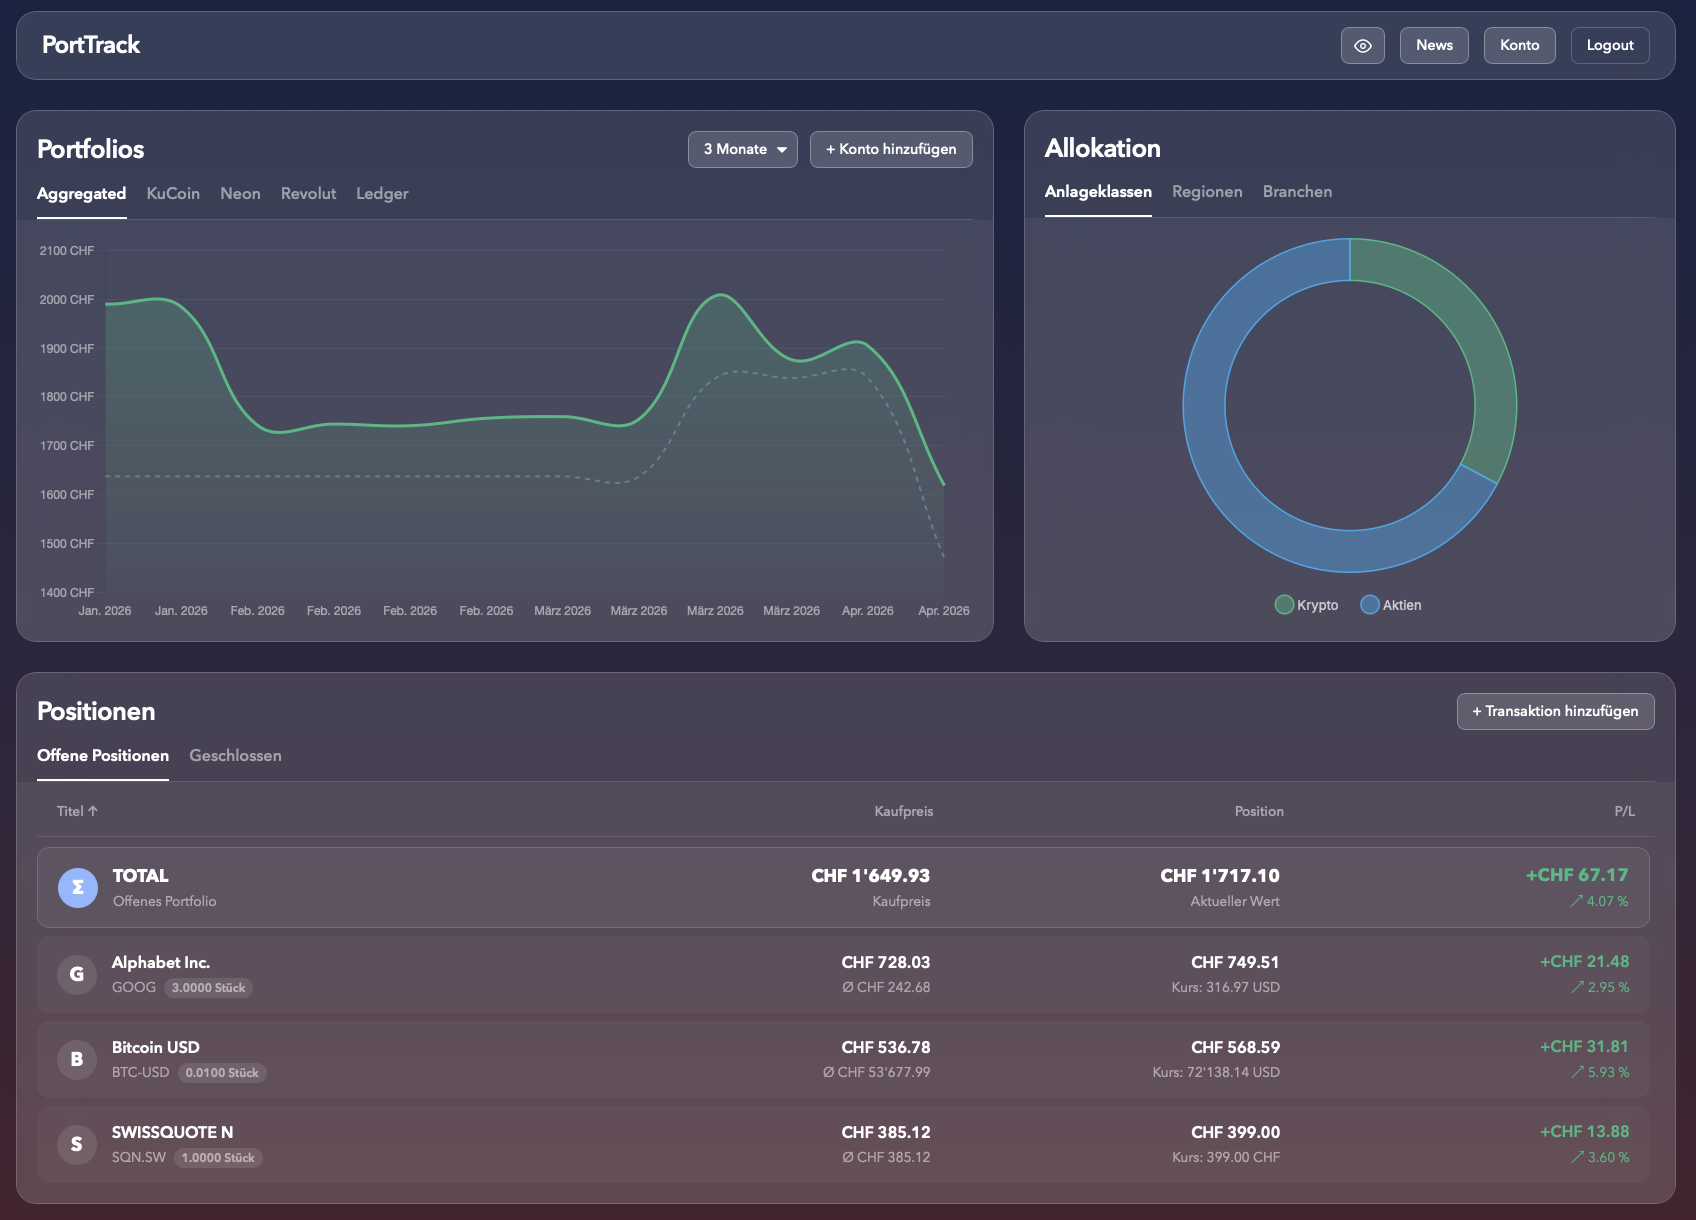Switch to the Geschlossen tab
1696x1220 pixels.
235,756
